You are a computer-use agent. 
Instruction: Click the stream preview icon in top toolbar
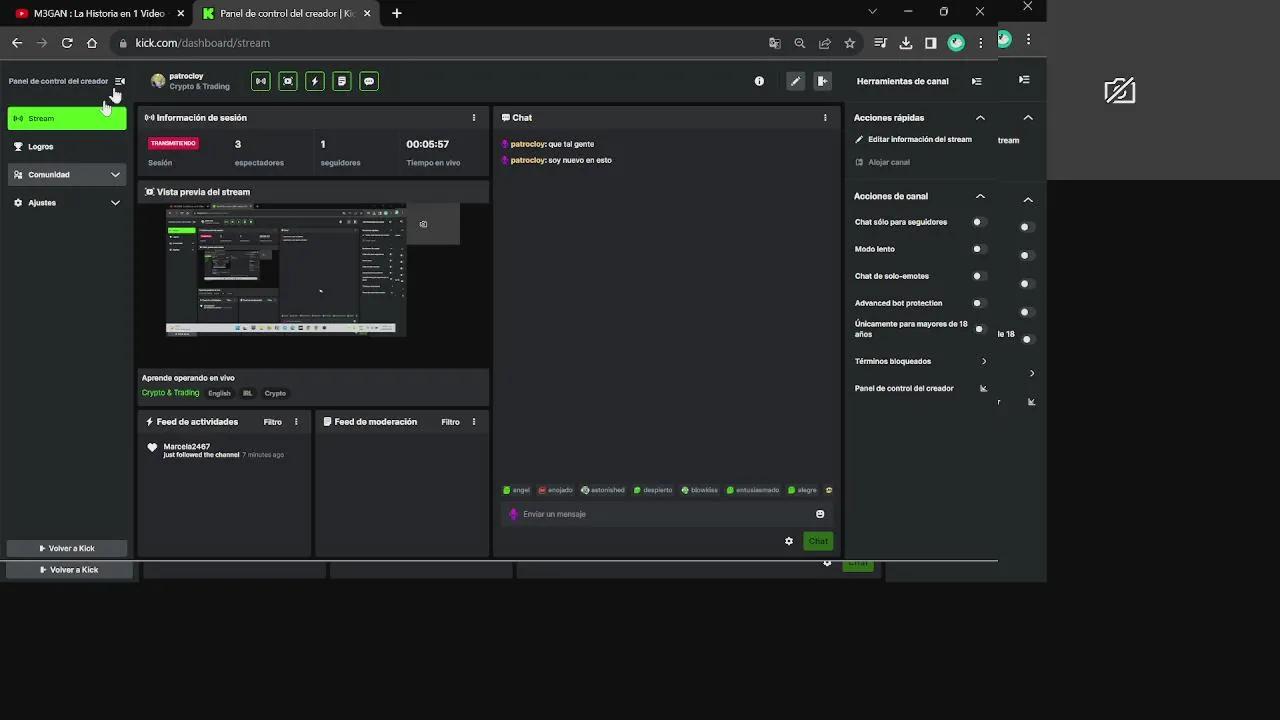(288, 81)
